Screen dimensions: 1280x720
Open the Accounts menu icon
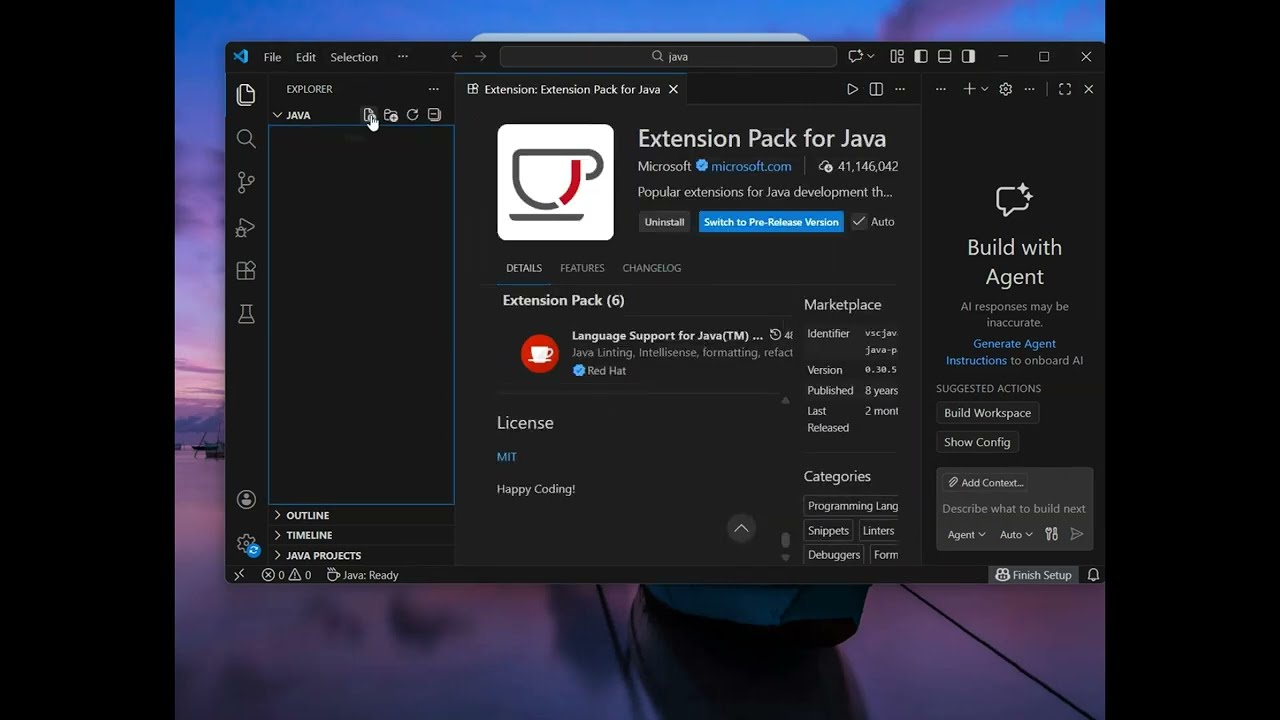tap(246, 499)
